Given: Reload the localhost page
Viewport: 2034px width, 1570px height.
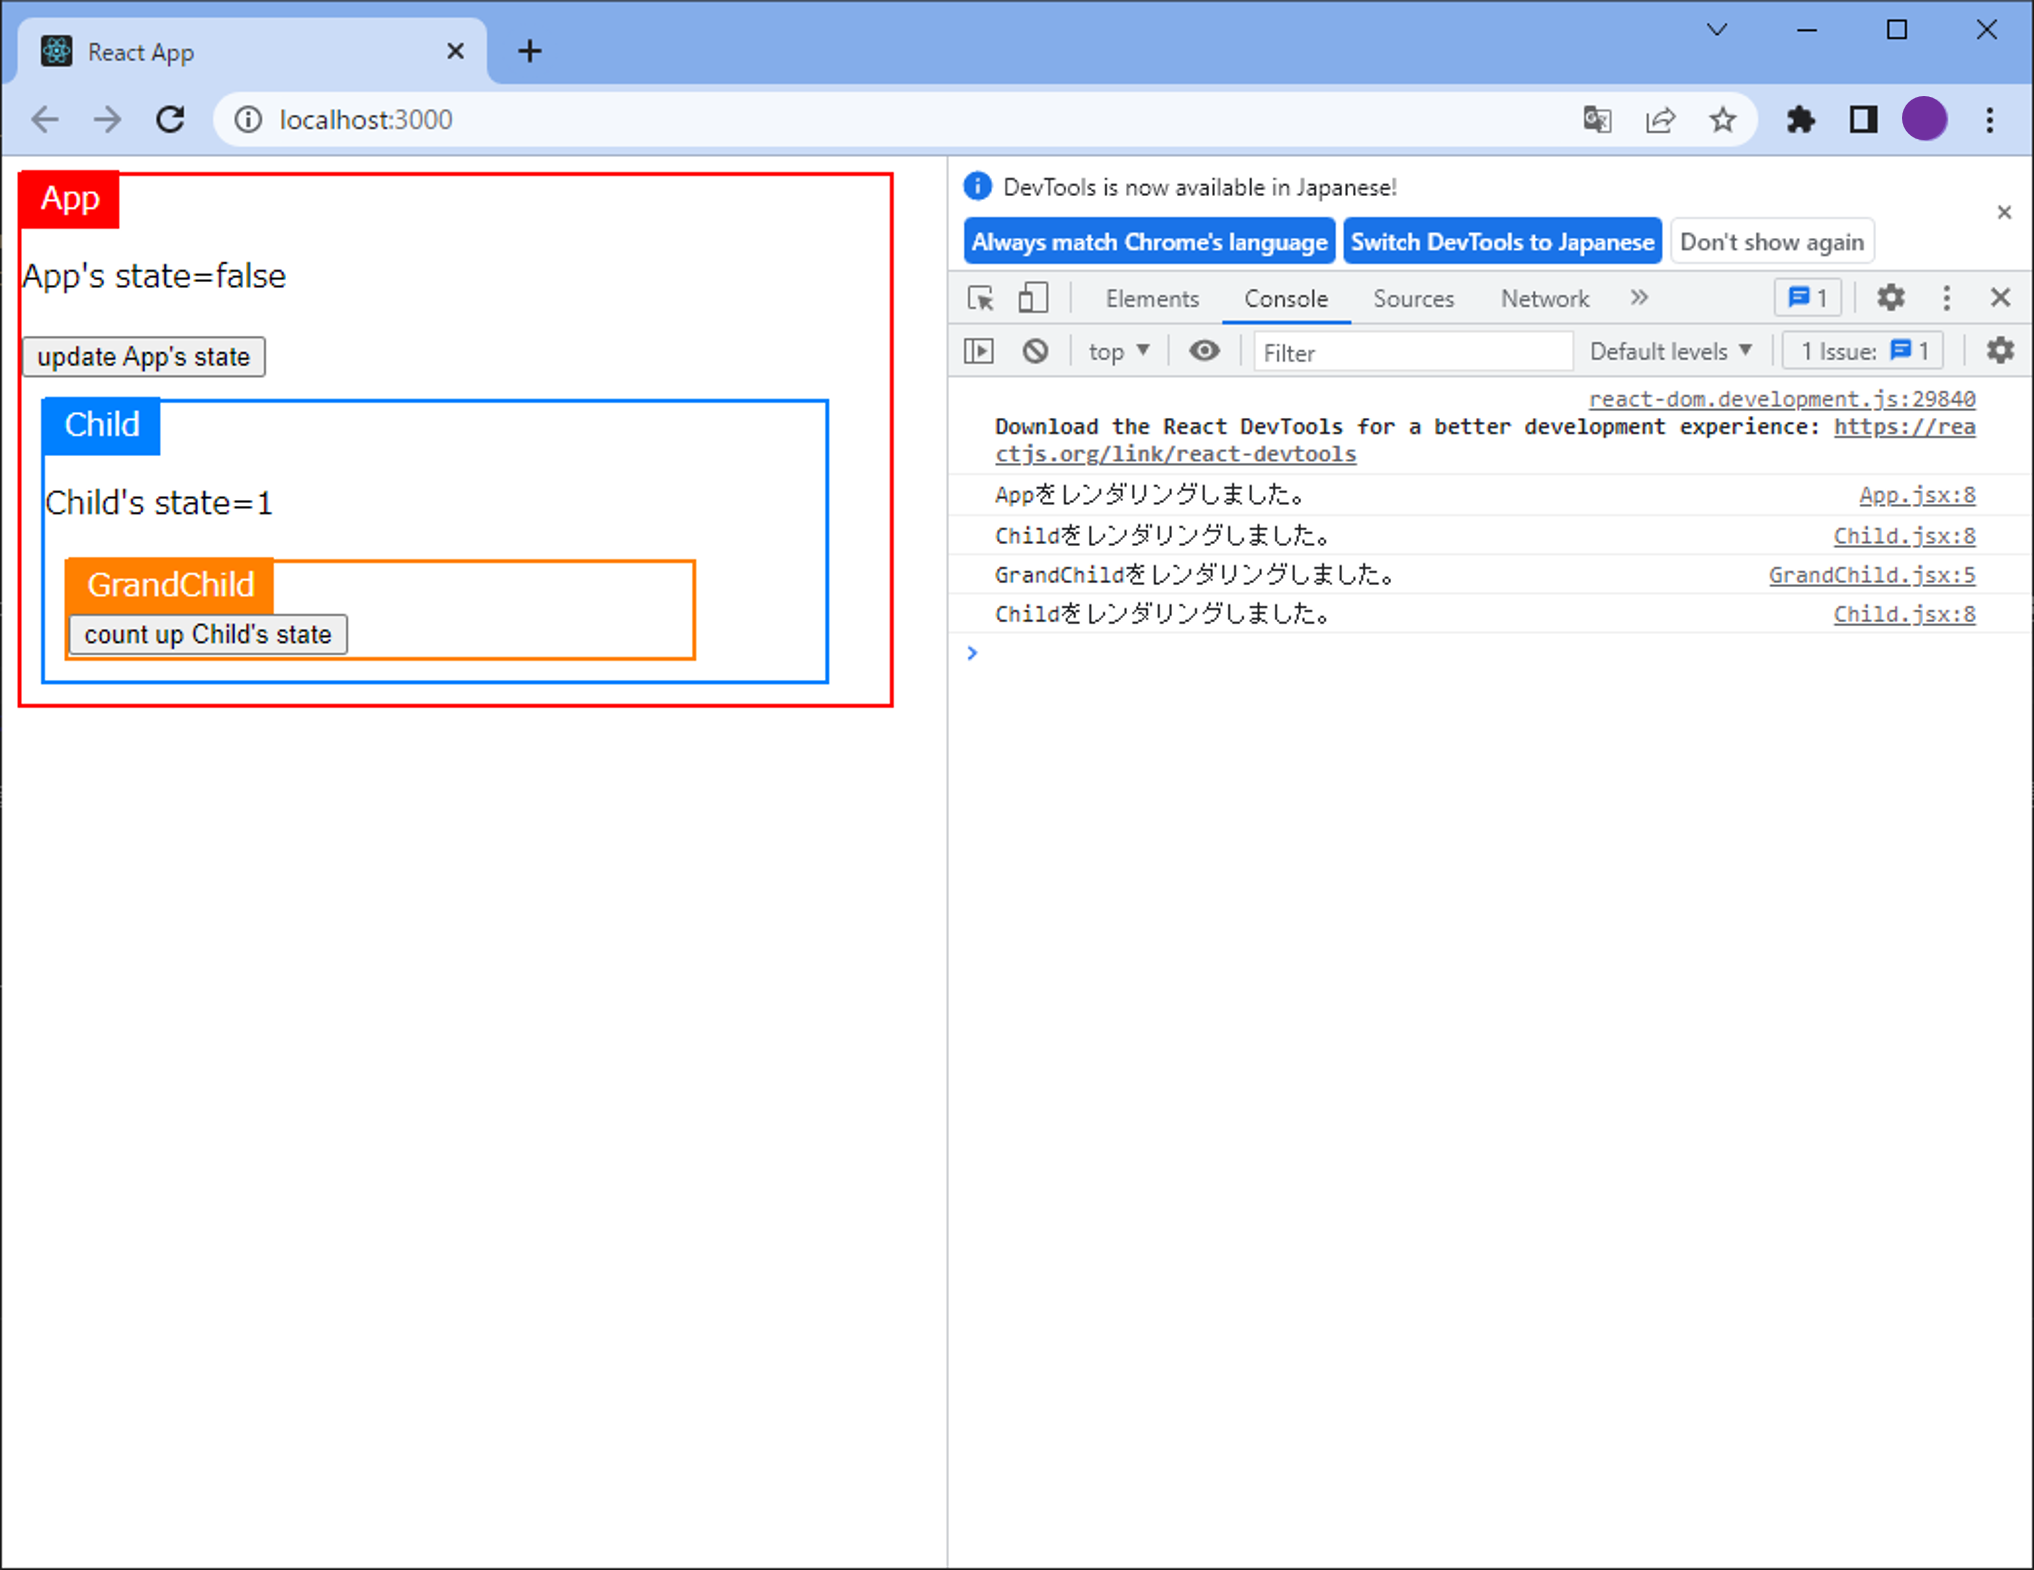Looking at the screenshot, I should coord(171,120).
